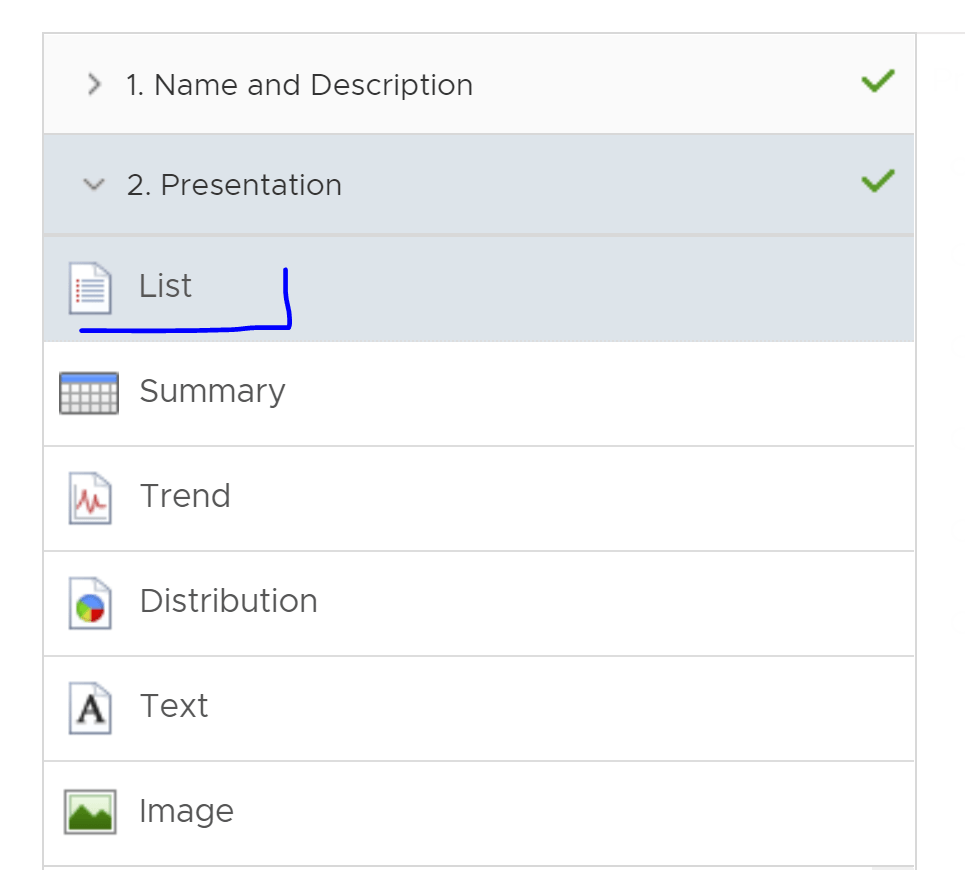Select the Text option label
The width and height of the screenshot is (965, 870).
tap(174, 706)
